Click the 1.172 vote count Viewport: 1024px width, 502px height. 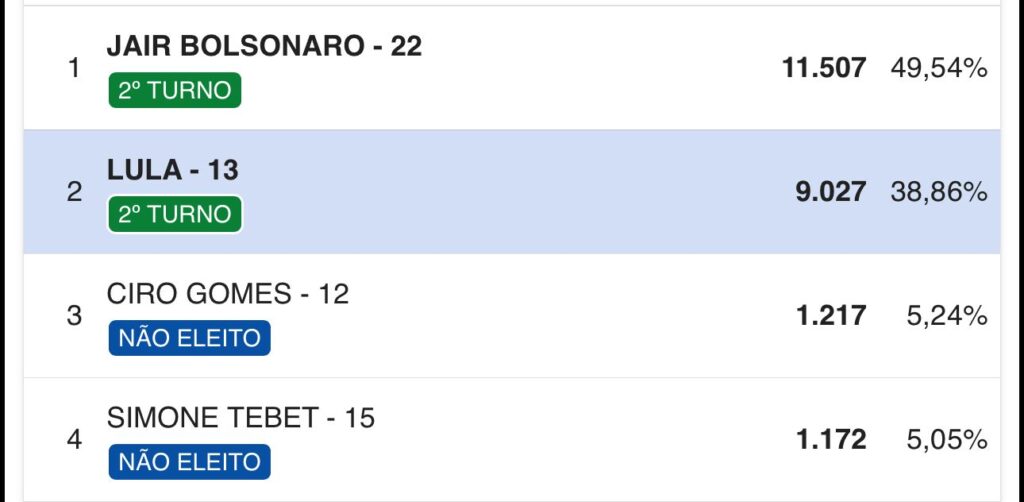(x=830, y=439)
